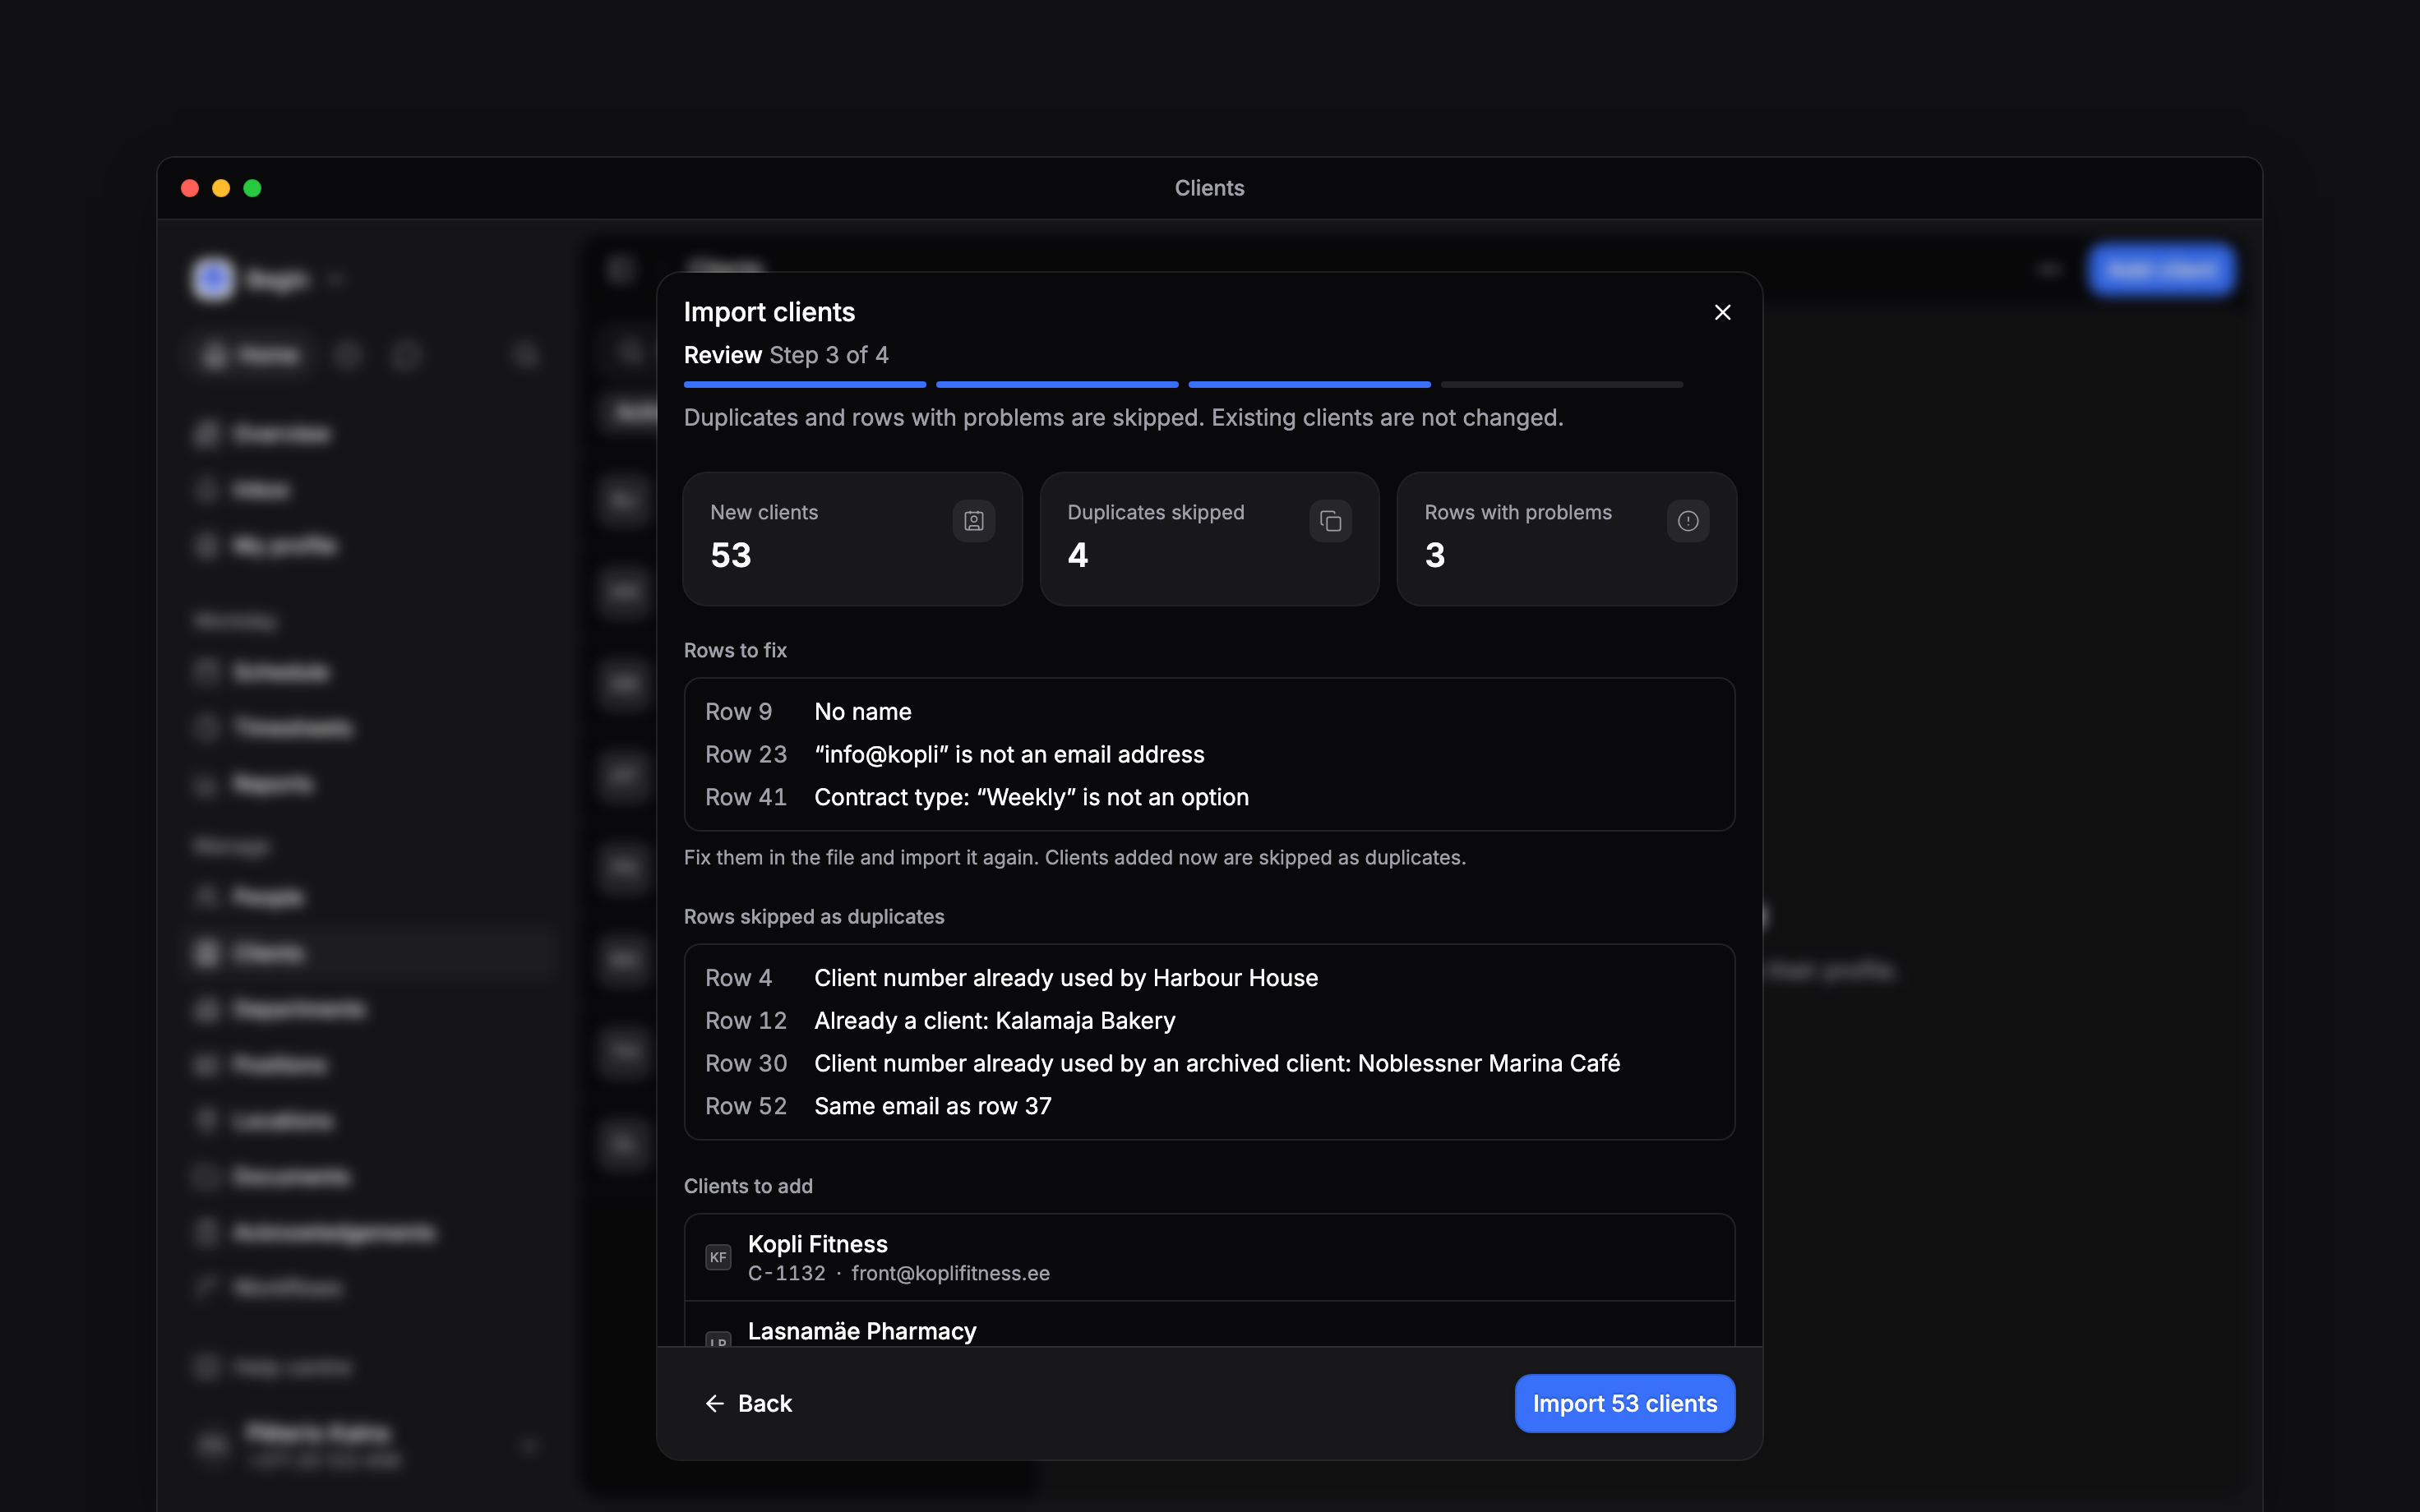Click the first step progress segment
Image resolution: width=2420 pixels, height=1512 pixels.
pos(805,384)
